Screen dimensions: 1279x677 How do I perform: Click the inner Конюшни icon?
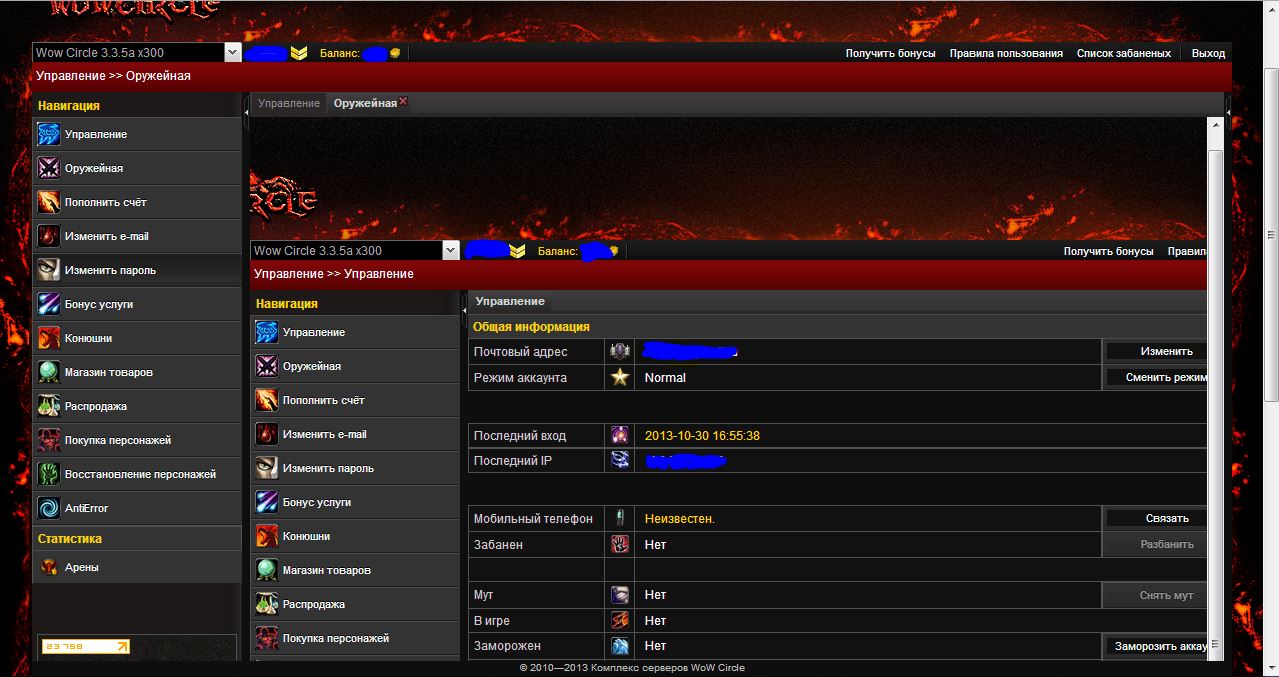pos(266,536)
